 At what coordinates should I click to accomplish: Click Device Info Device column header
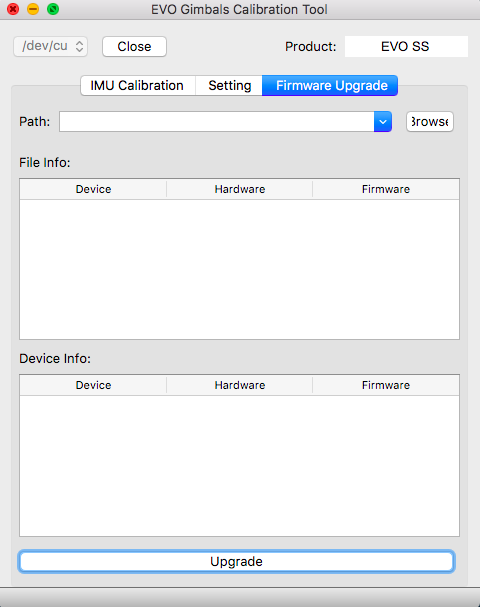coord(93,385)
